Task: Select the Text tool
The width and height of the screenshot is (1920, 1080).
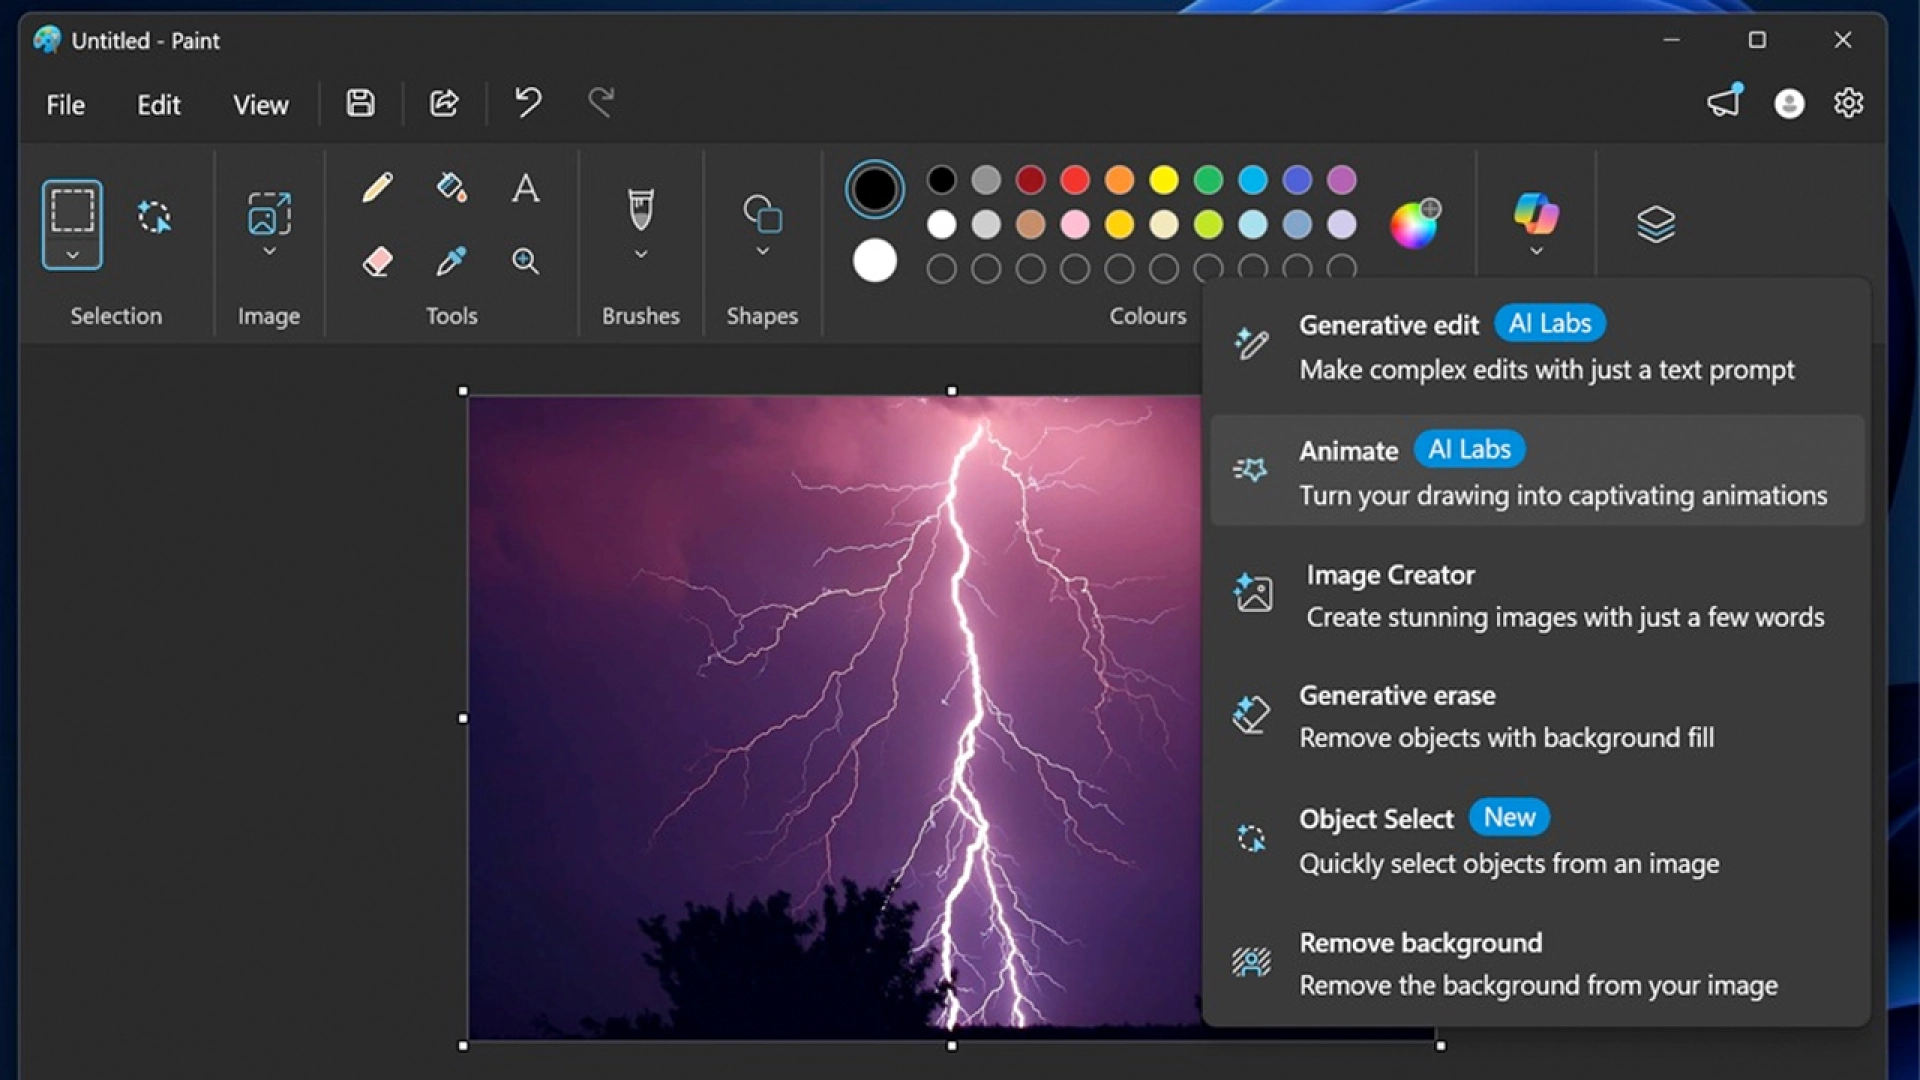Action: tap(525, 188)
